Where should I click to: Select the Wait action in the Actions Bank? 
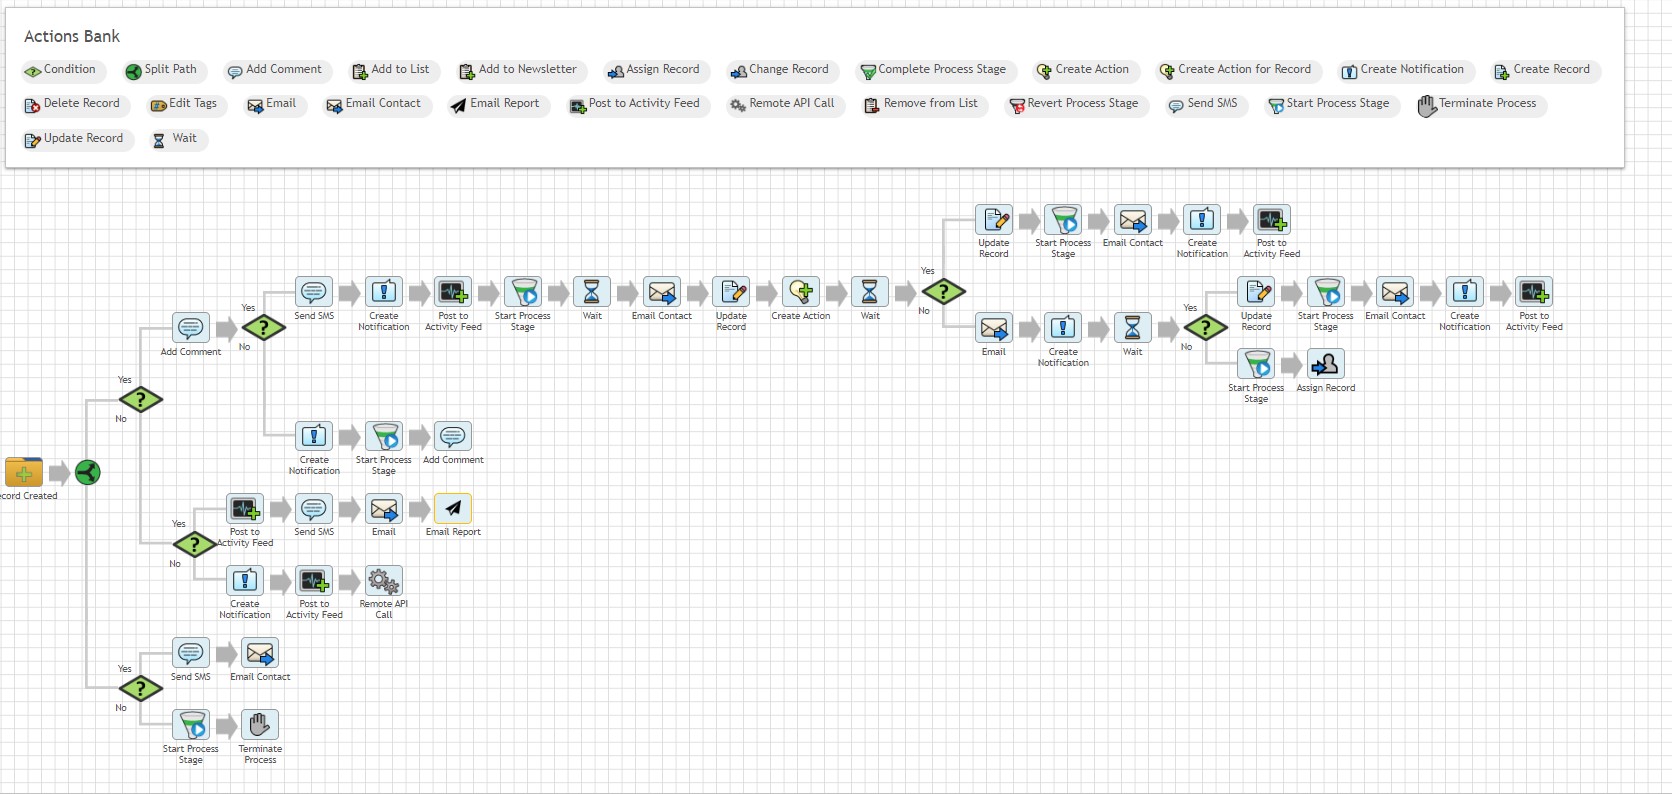175,139
